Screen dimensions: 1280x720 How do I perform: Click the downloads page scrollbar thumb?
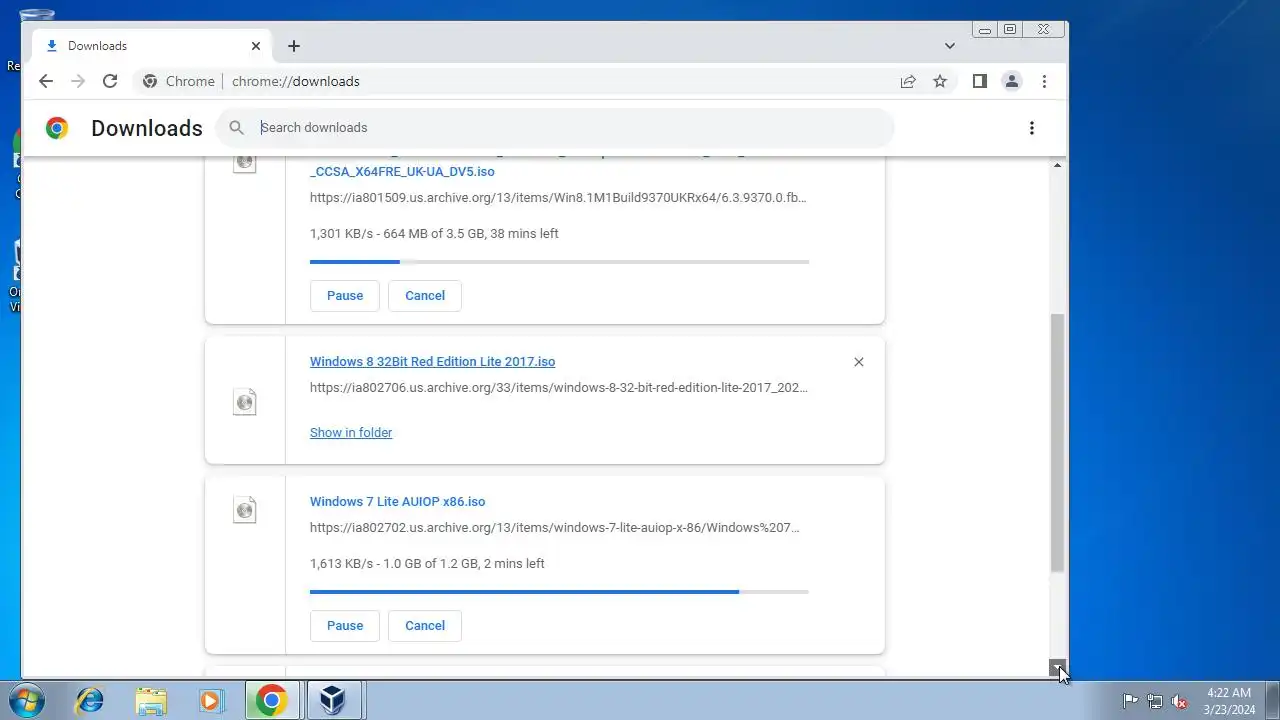tap(1057, 443)
